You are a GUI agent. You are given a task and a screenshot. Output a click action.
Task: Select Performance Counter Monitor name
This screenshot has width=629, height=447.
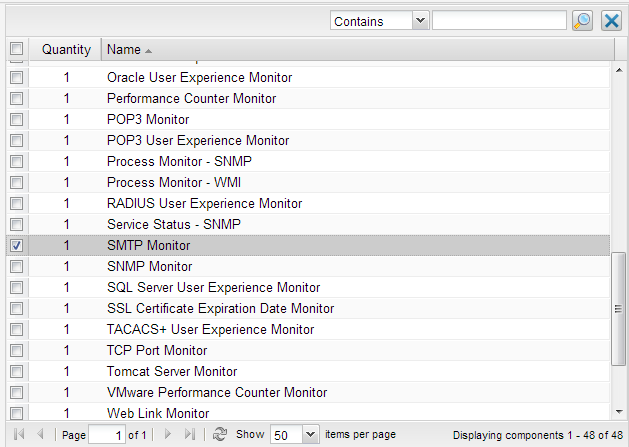191,98
